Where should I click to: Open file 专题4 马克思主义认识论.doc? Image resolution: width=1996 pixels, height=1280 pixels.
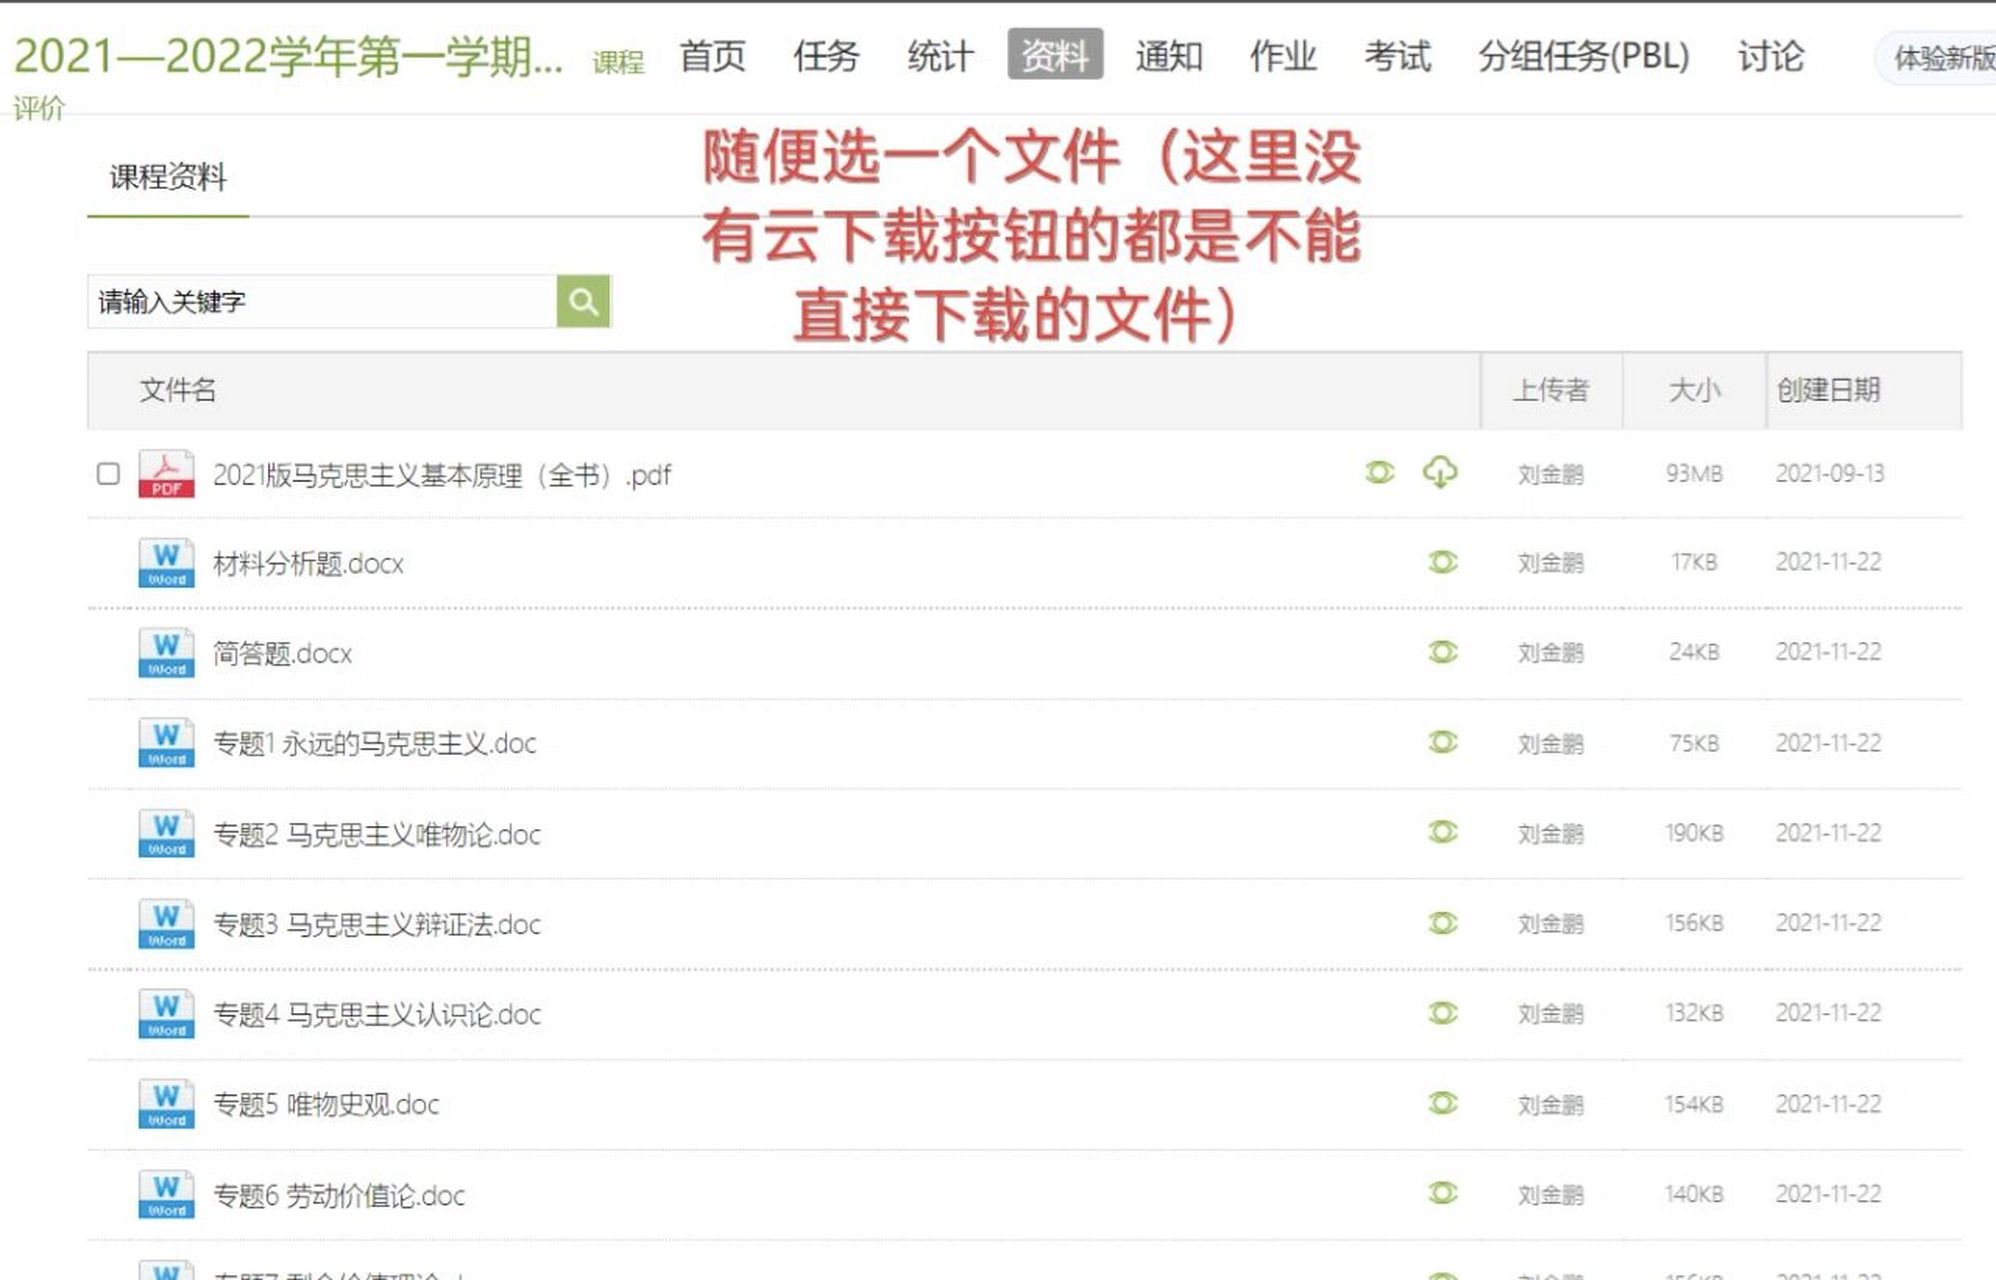pyautogui.click(x=377, y=1015)
